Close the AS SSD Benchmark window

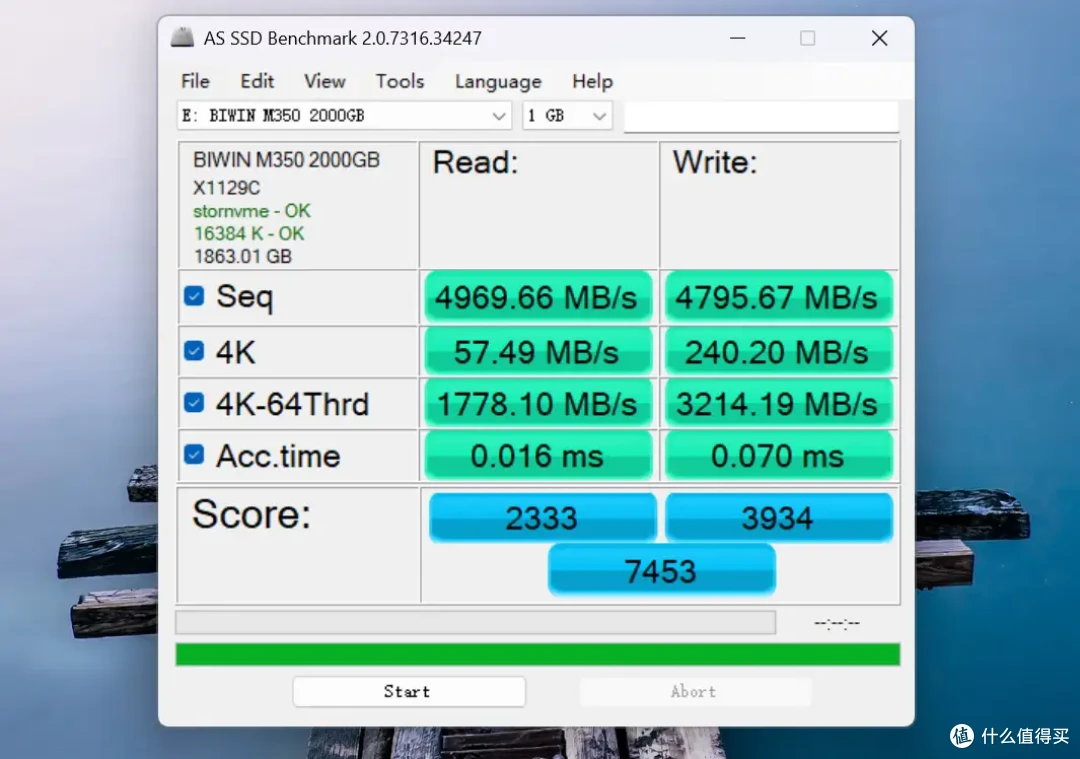click(880, 38)
